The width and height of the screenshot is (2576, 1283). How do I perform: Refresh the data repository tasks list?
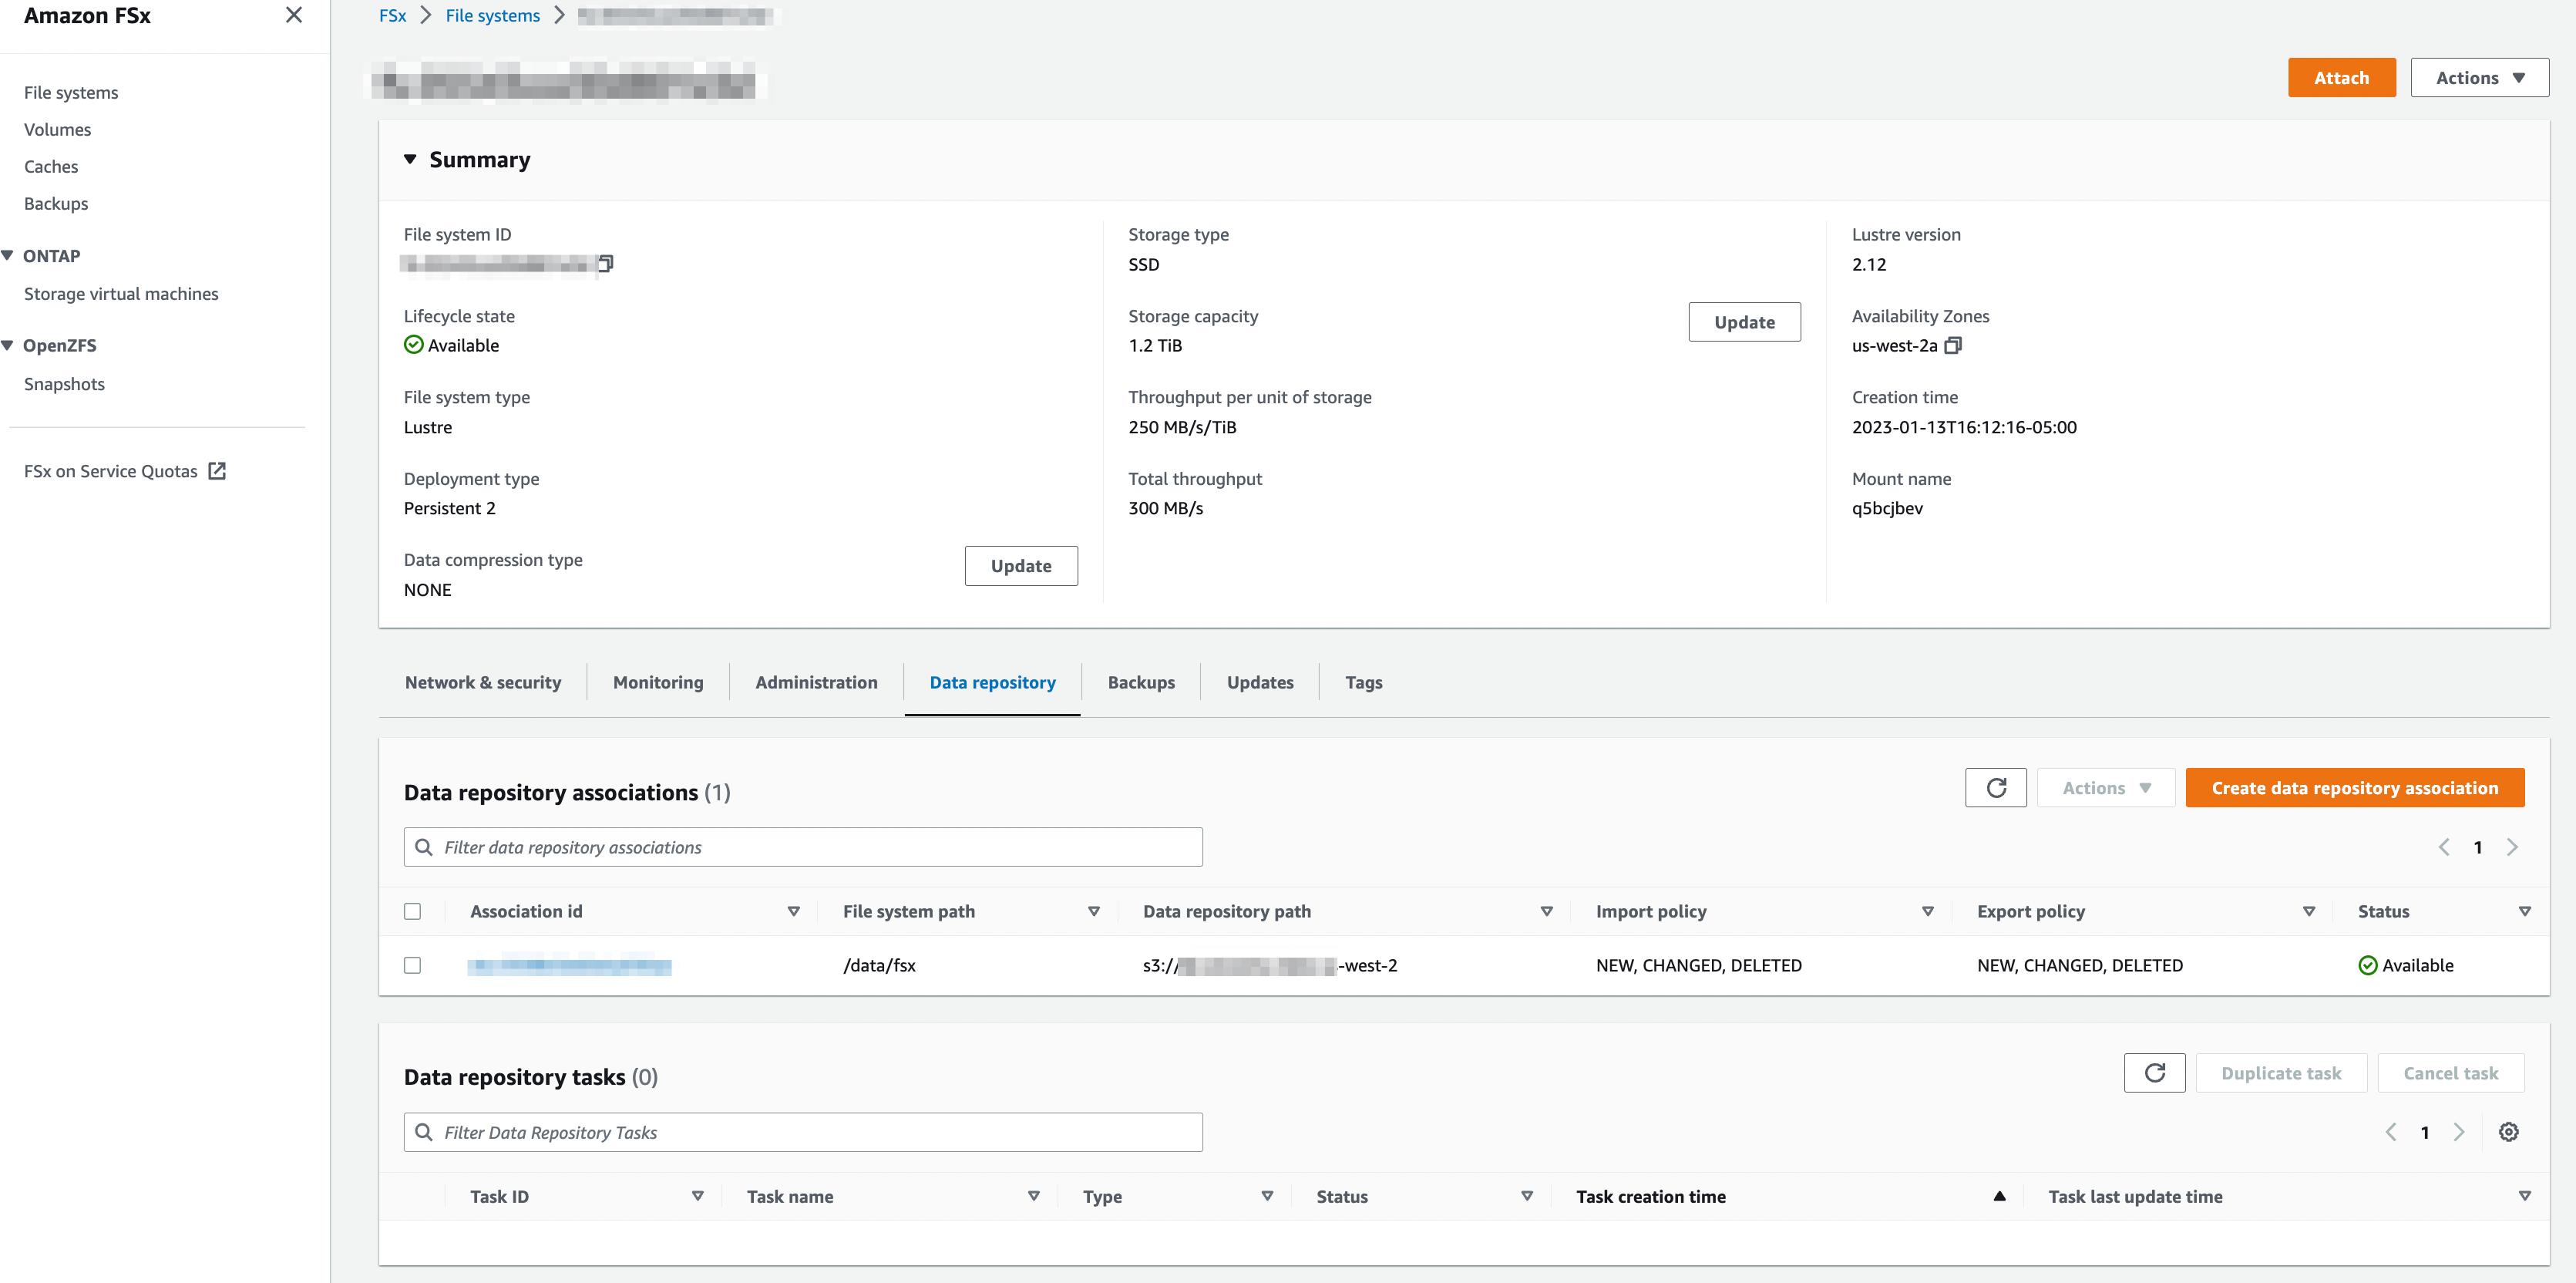tap(2154, 1073)
